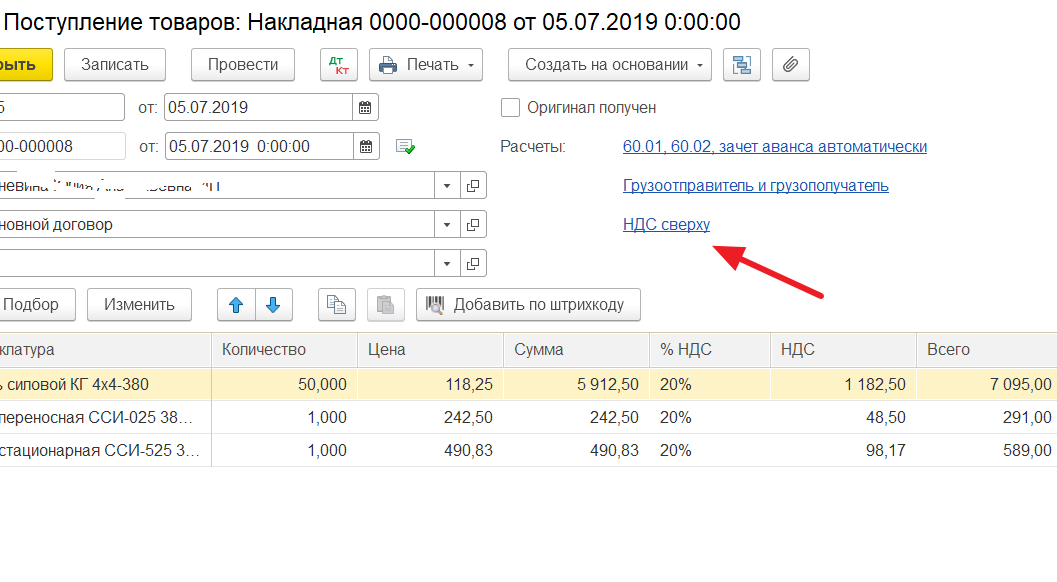Click Добавить по штрихкоду button
This screenshot has height=582, width=1057.
528,305
